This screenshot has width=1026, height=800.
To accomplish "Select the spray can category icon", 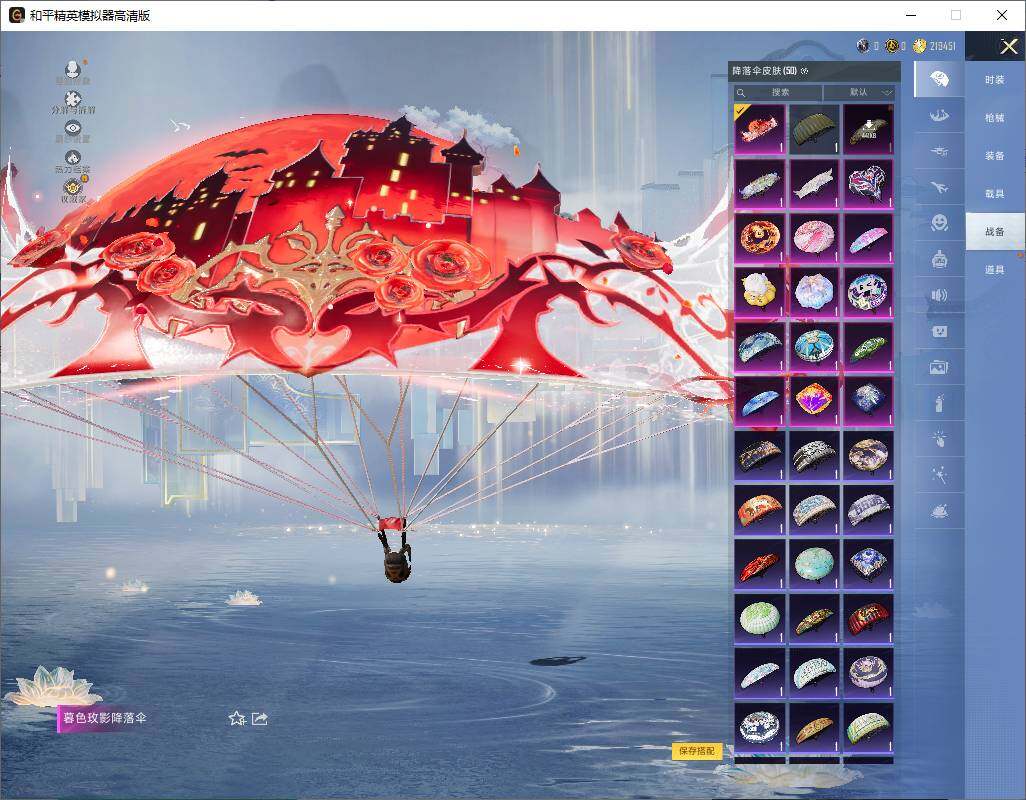I will click(x=939, y=404).
